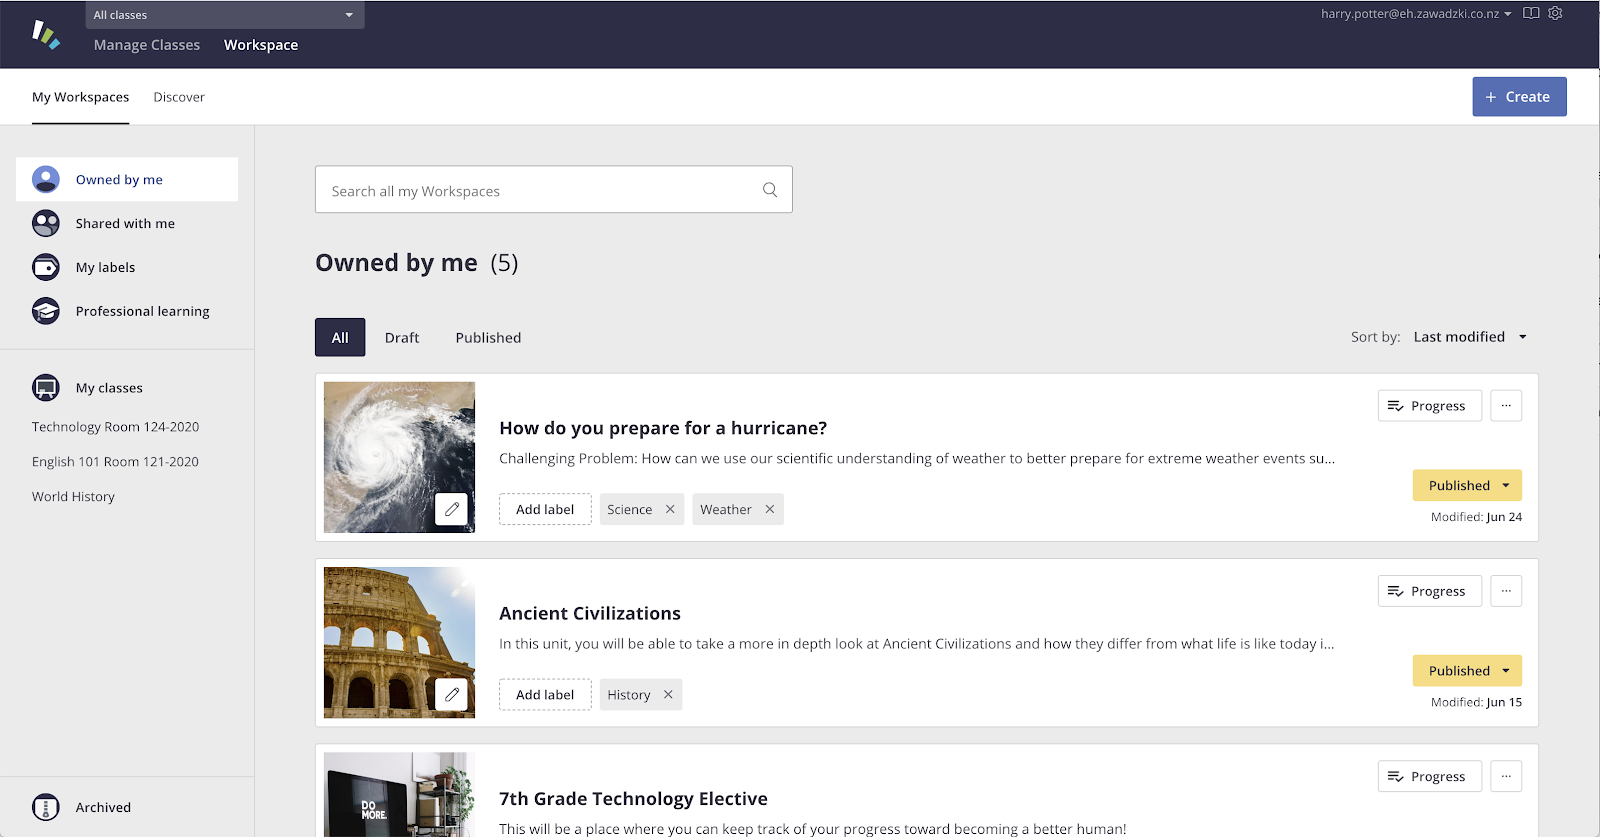Click the Modified: Jun 15 text

click(1476, 702)
